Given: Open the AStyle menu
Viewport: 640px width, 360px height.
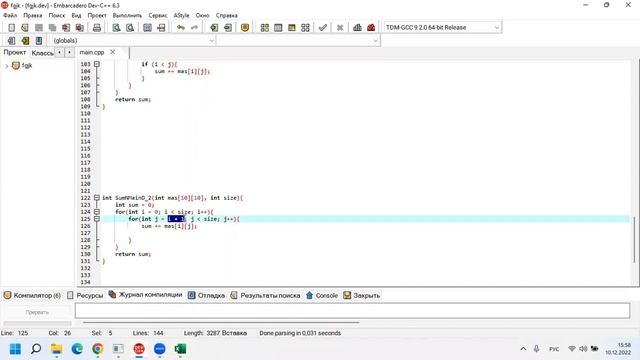Looking at the screenshot, I should [x=181, y=15].
